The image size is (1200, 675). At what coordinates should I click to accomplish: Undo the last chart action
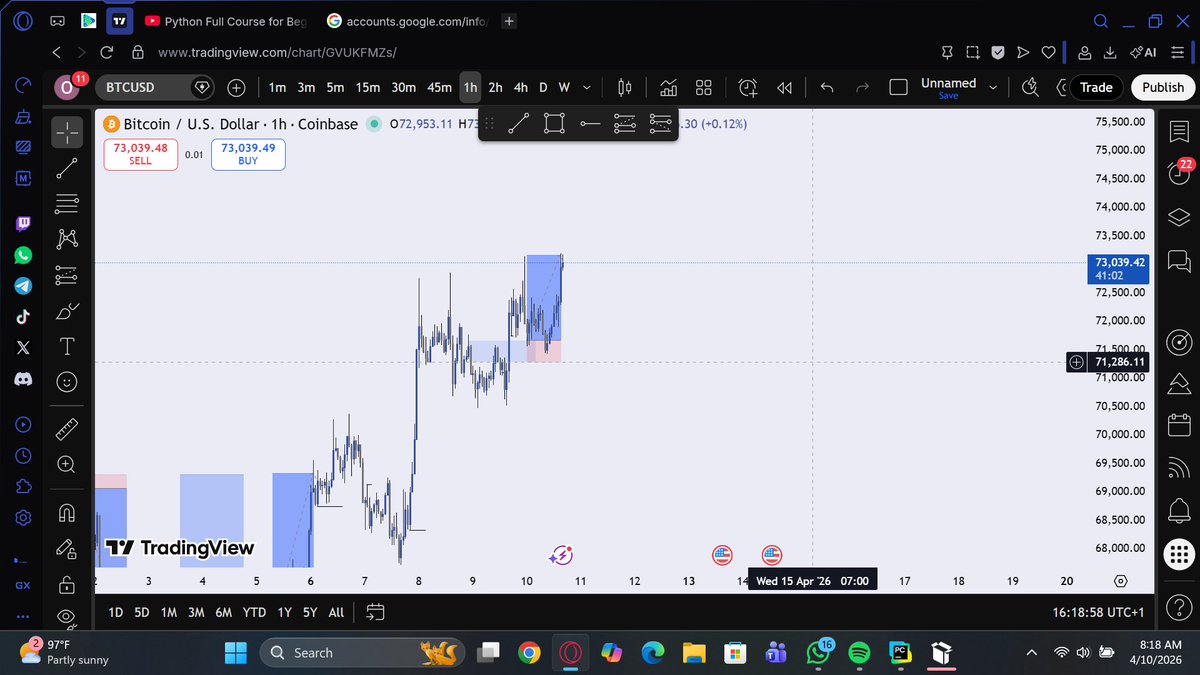pos(827,88)
